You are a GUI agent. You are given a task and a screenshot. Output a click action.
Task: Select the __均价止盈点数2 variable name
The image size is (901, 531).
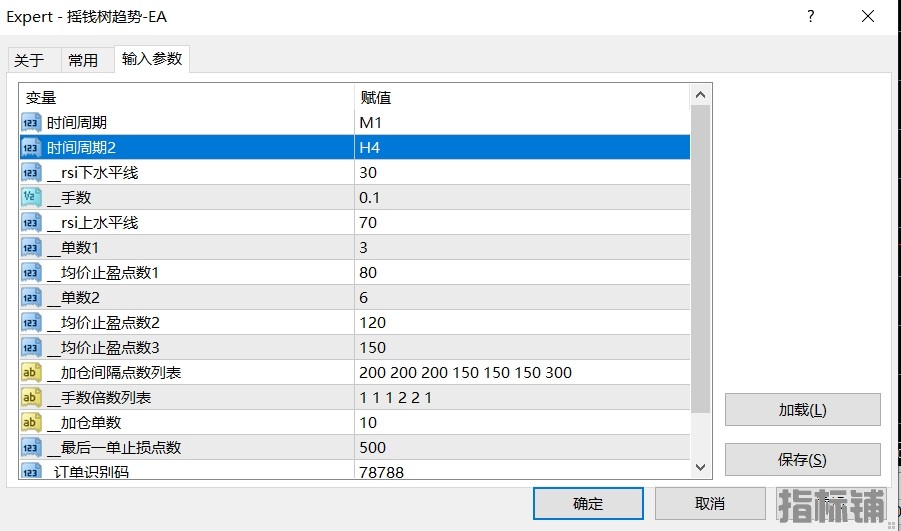103,323
